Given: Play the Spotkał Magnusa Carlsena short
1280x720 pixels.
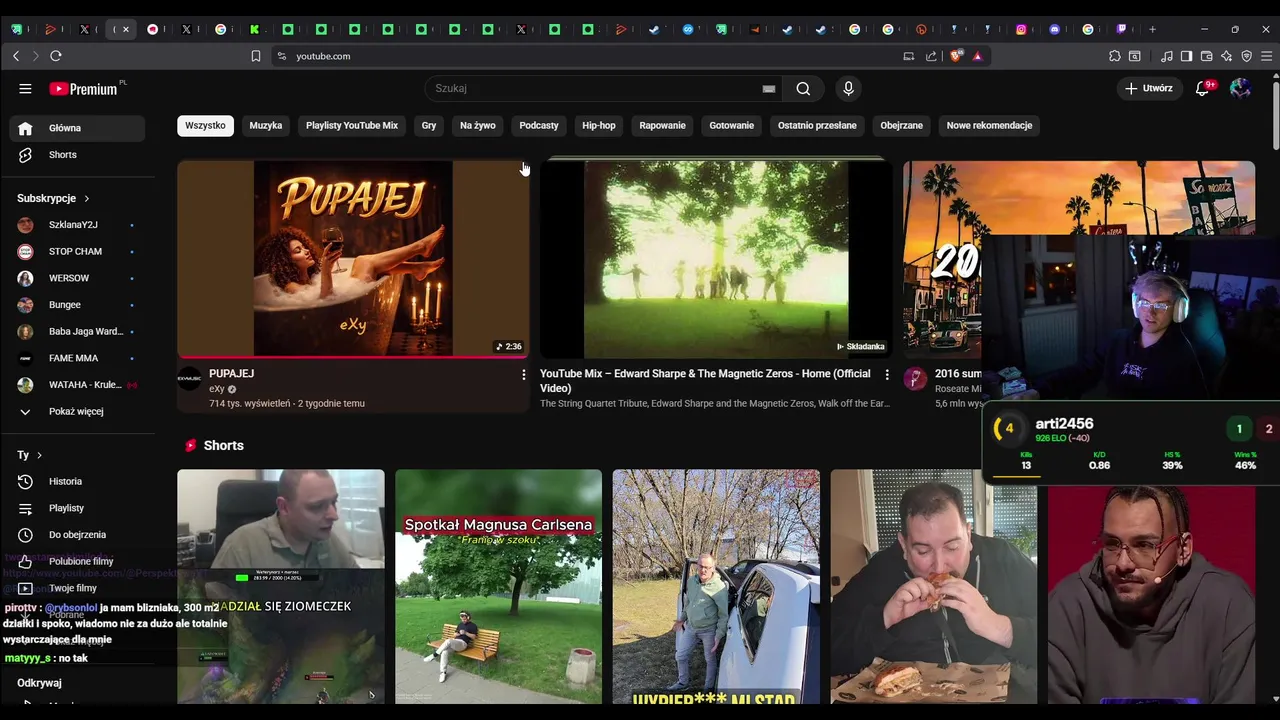Looking at the screenshot, I should coord(498,587).
